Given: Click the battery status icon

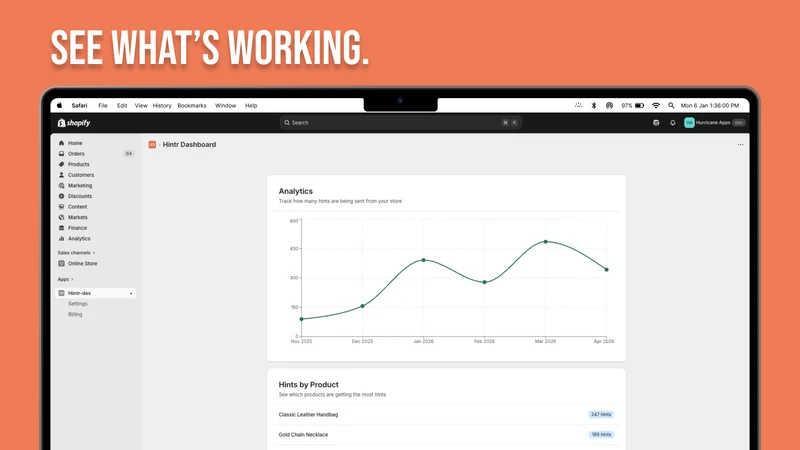Looking at the screenshot, I should pos(639,106).
